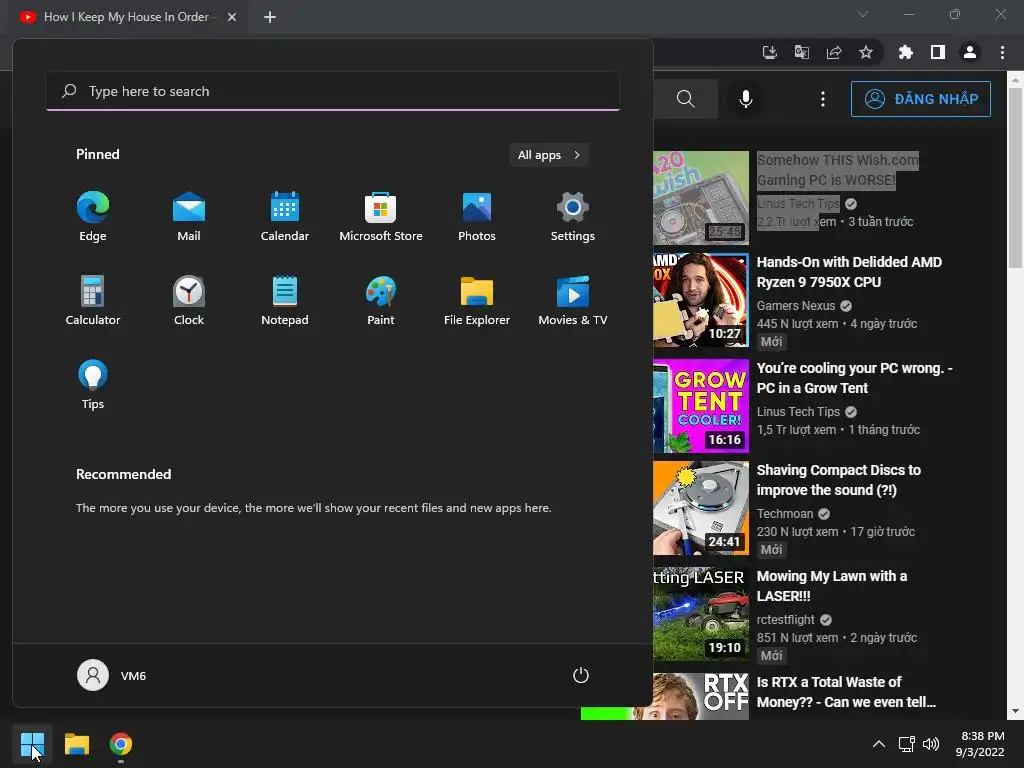Focus the Type here to search box
This screenshot has height=768, width=1024.
pyautogui.click(x=332, y=91)
